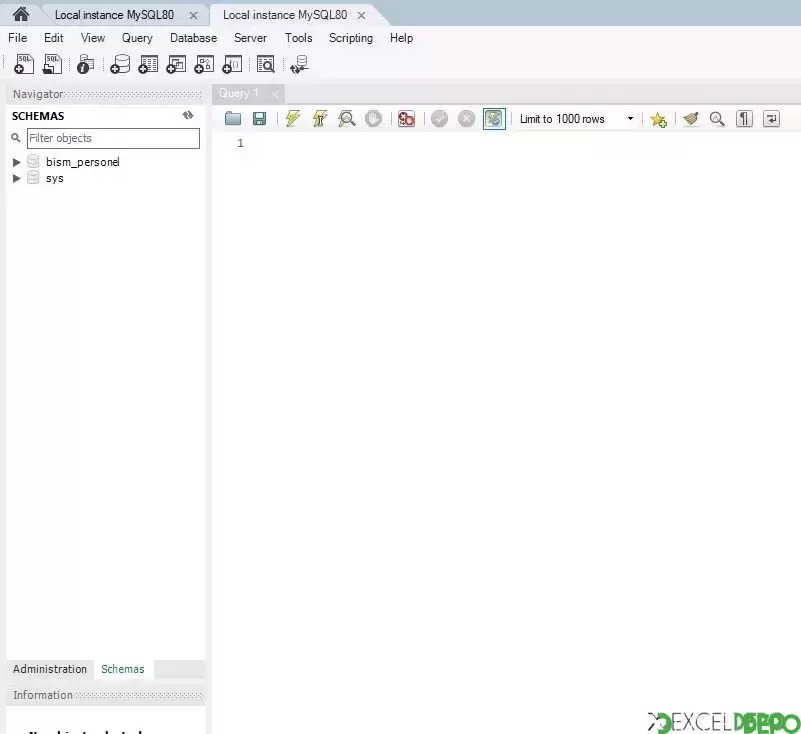Go to the Home screen icon
The height and width of the screenshot is (734, 801).
click(x=21, y=14)
